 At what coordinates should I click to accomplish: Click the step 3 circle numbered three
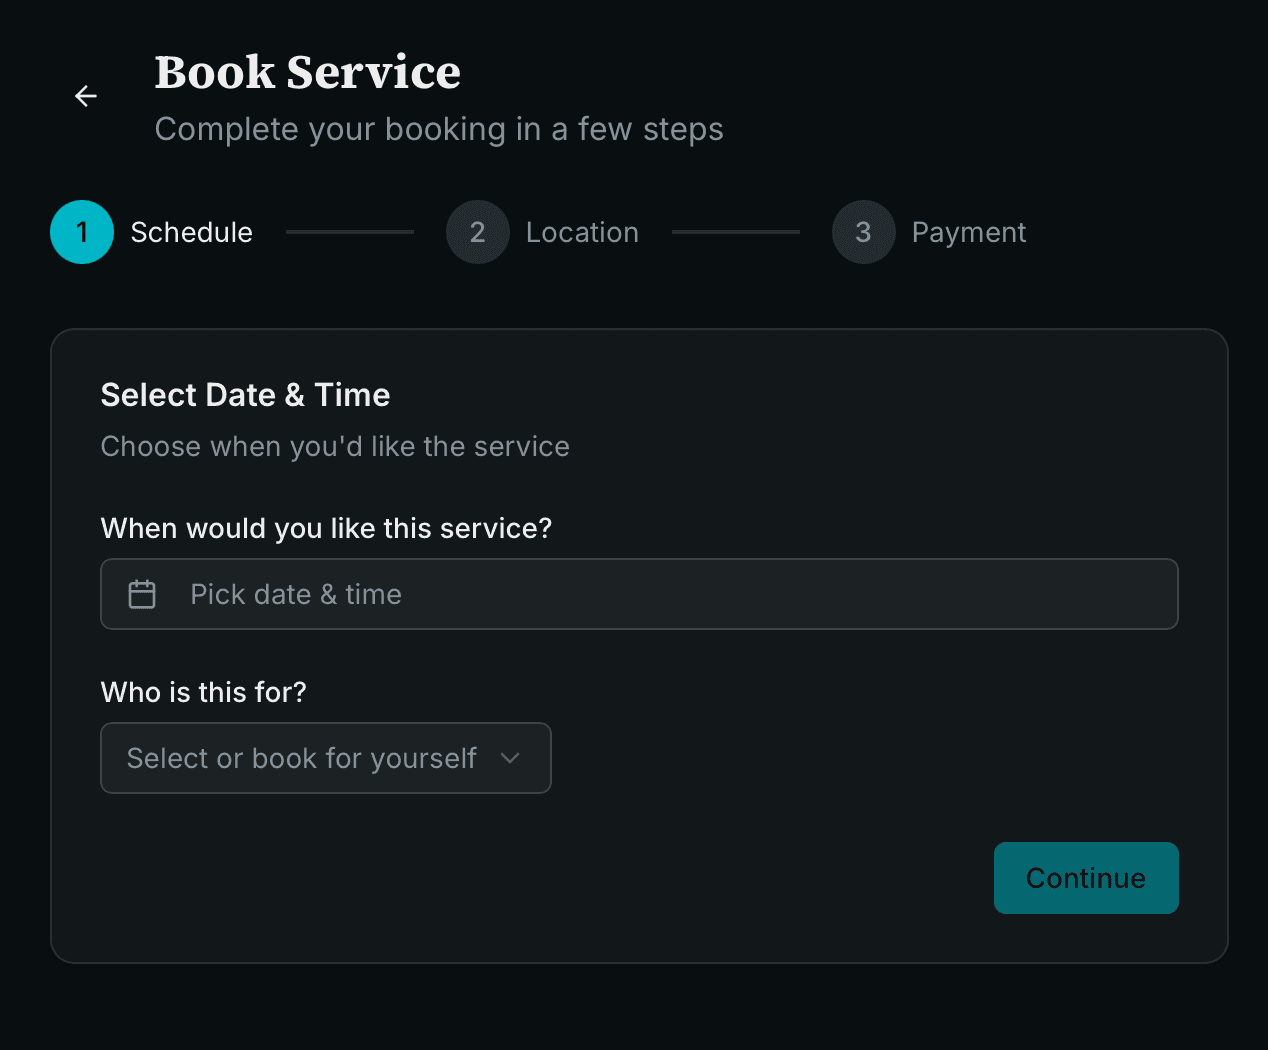tap(863, 231)
